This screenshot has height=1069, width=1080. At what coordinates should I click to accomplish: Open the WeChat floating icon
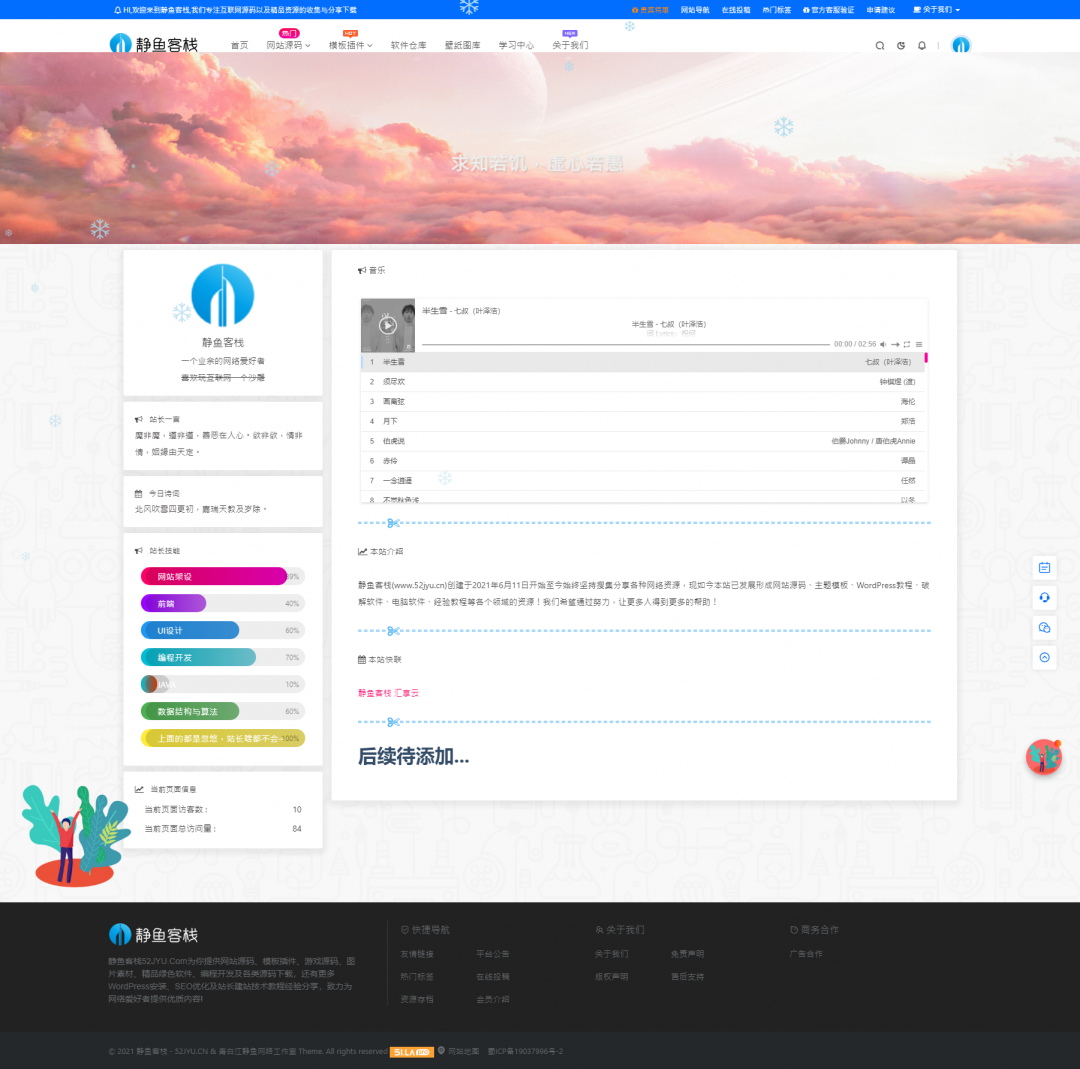click(1044, 627)
